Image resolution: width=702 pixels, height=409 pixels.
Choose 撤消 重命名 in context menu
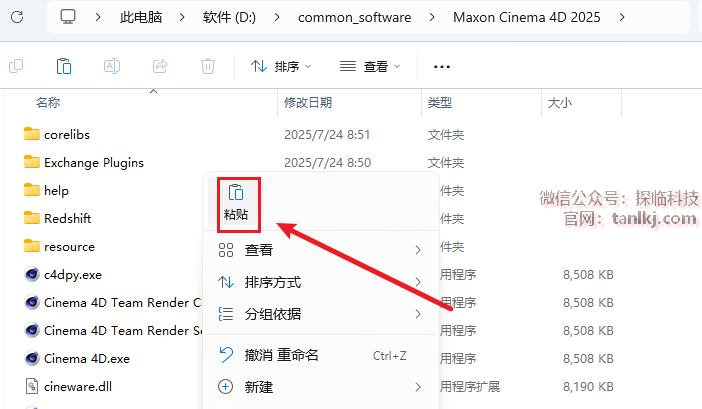(321, 355)
